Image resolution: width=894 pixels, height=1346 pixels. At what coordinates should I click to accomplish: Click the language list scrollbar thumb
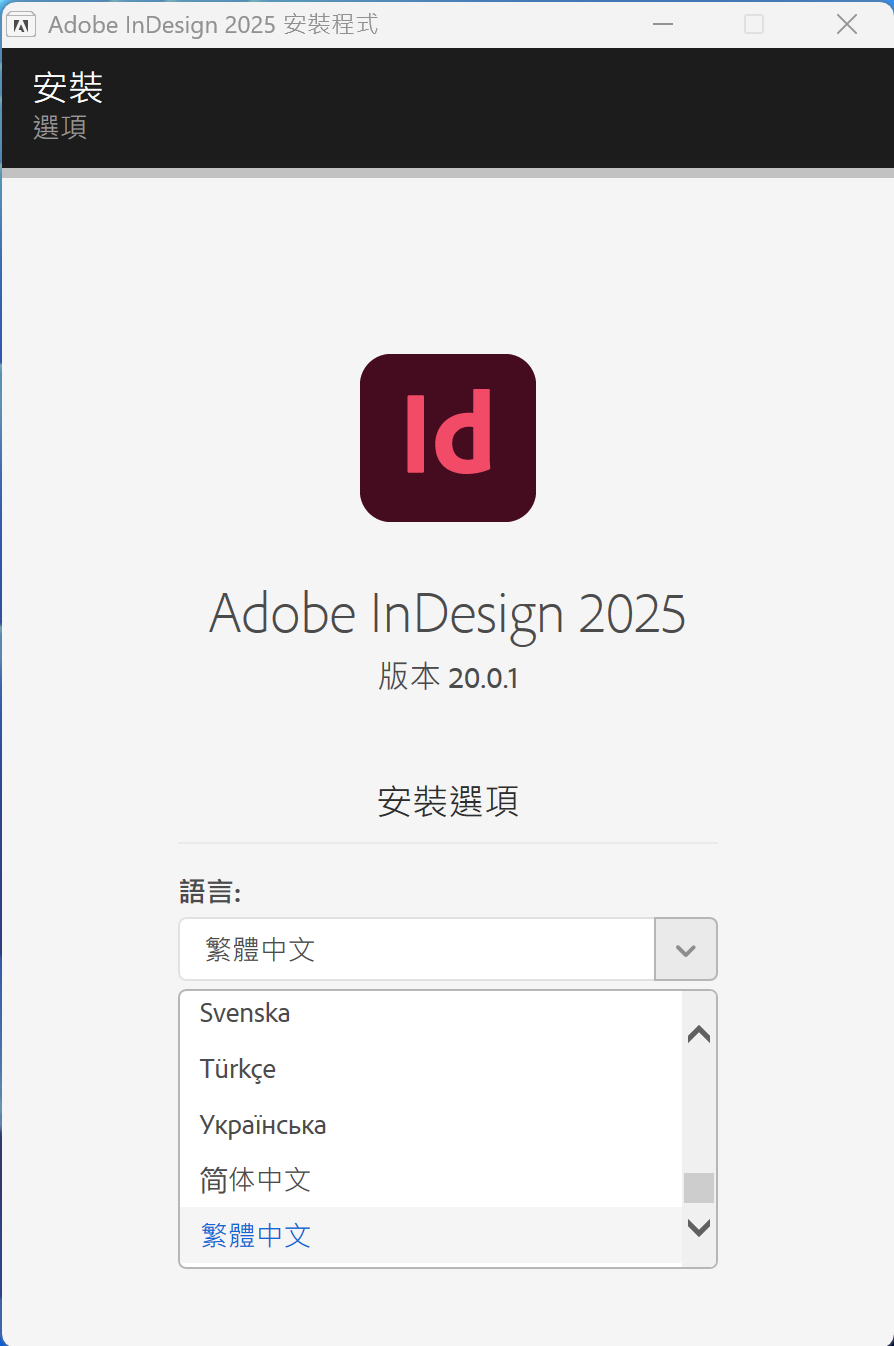[x=699, y=1188]
